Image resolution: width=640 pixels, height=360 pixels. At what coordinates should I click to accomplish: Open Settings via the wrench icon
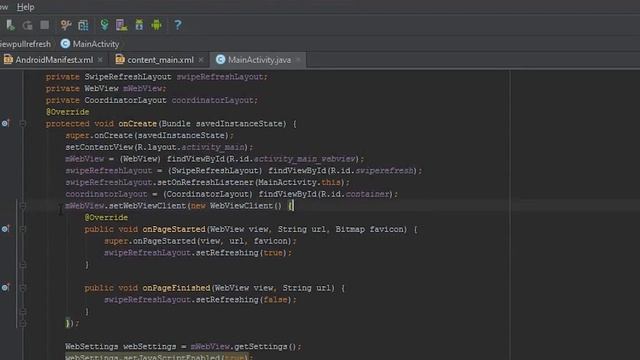[x=66, y=25]
